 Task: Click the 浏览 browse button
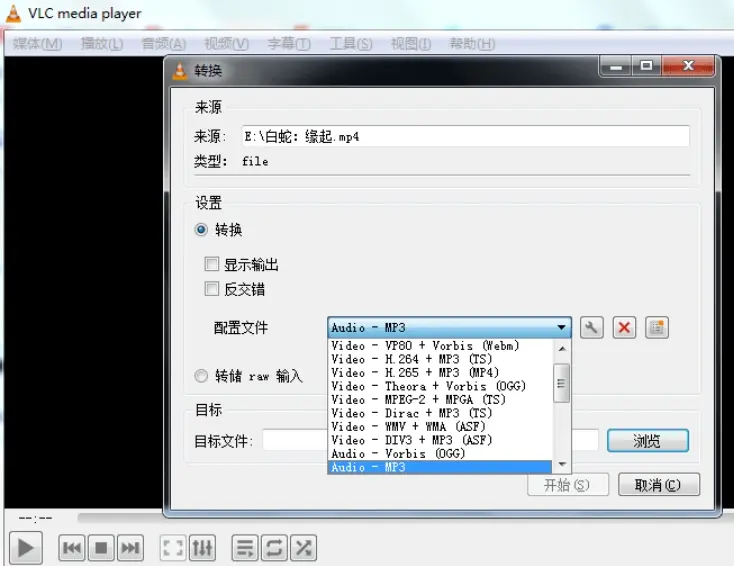point(648,441)
